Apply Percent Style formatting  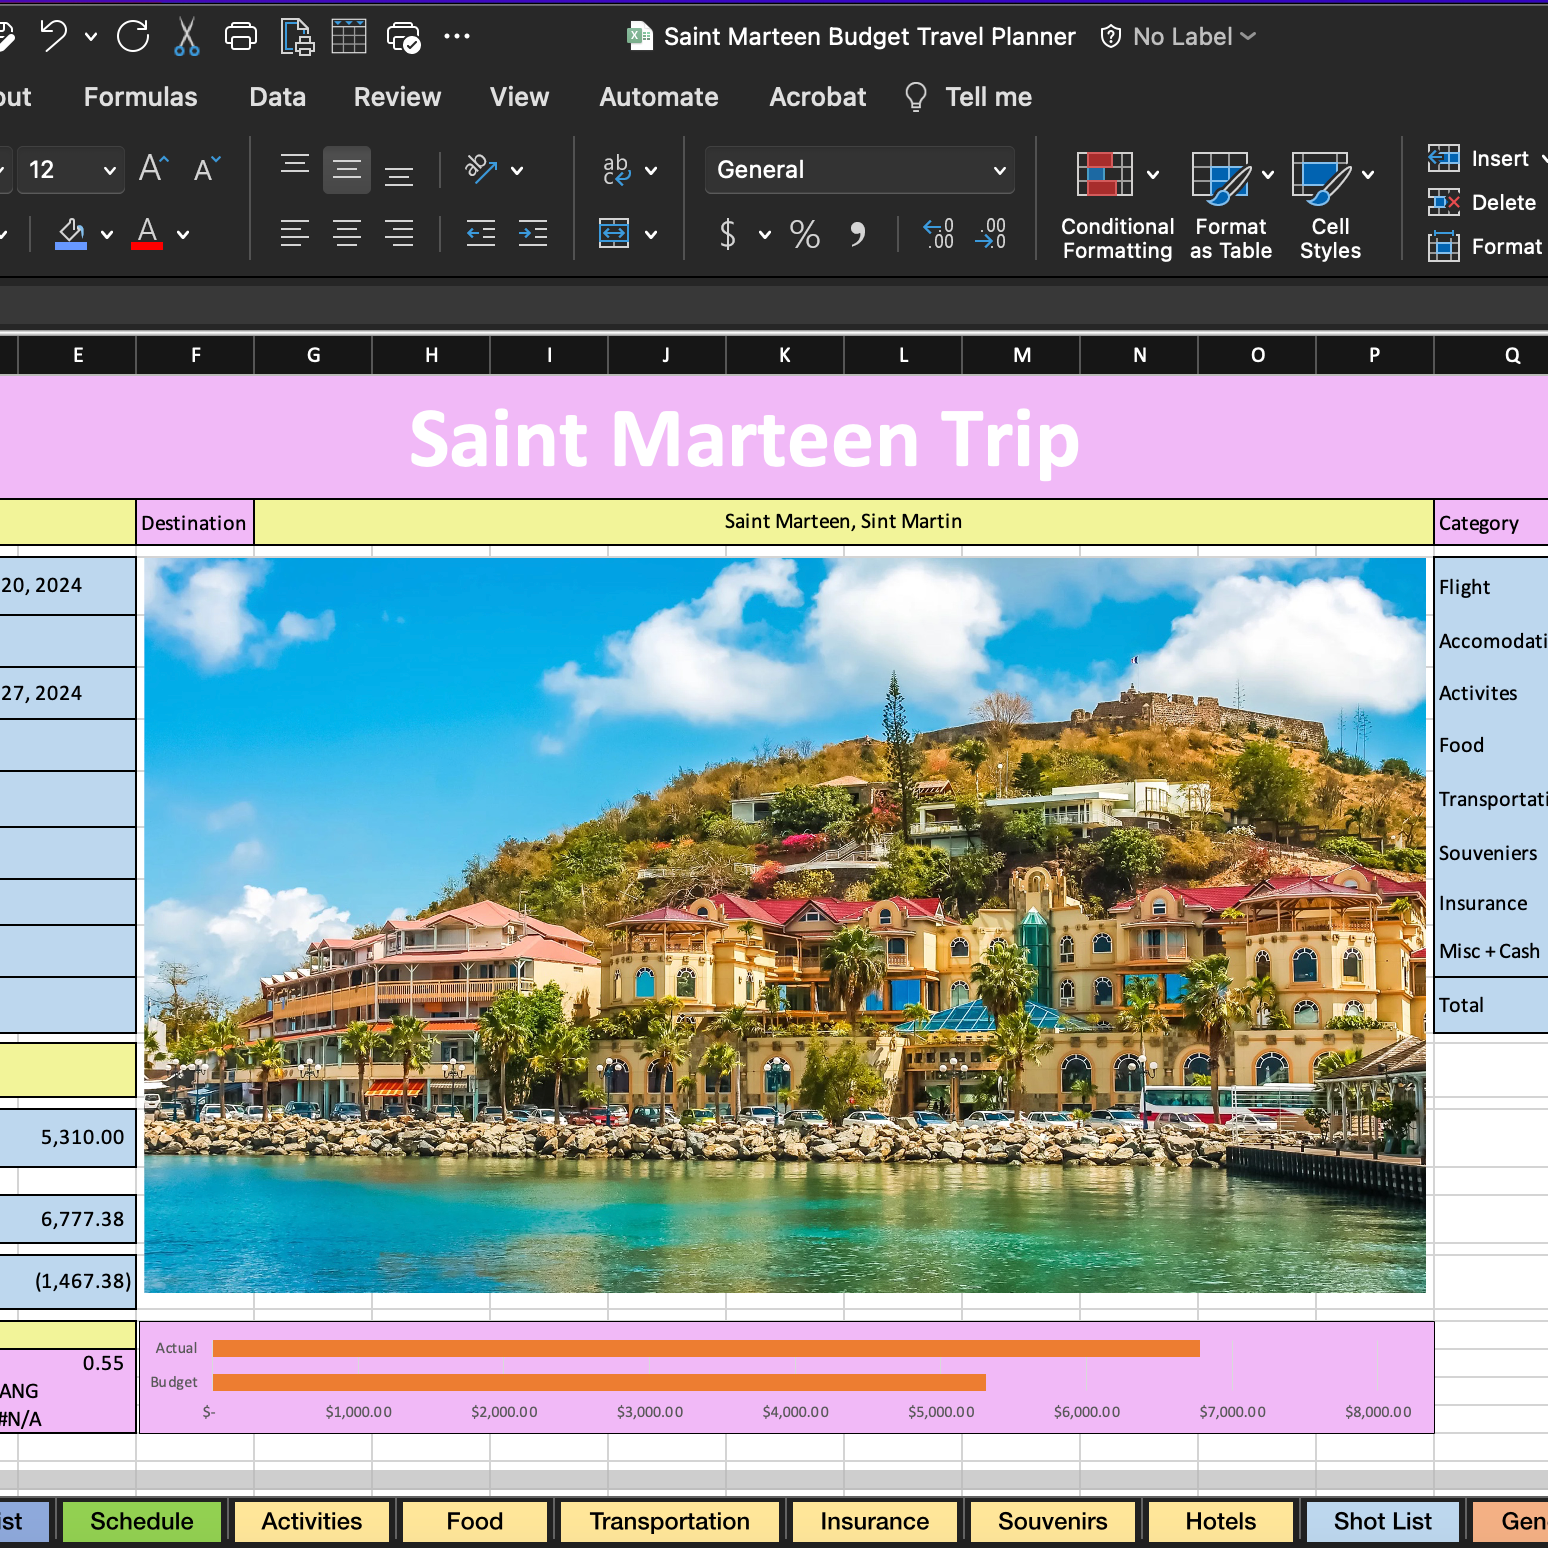(804, 234)
